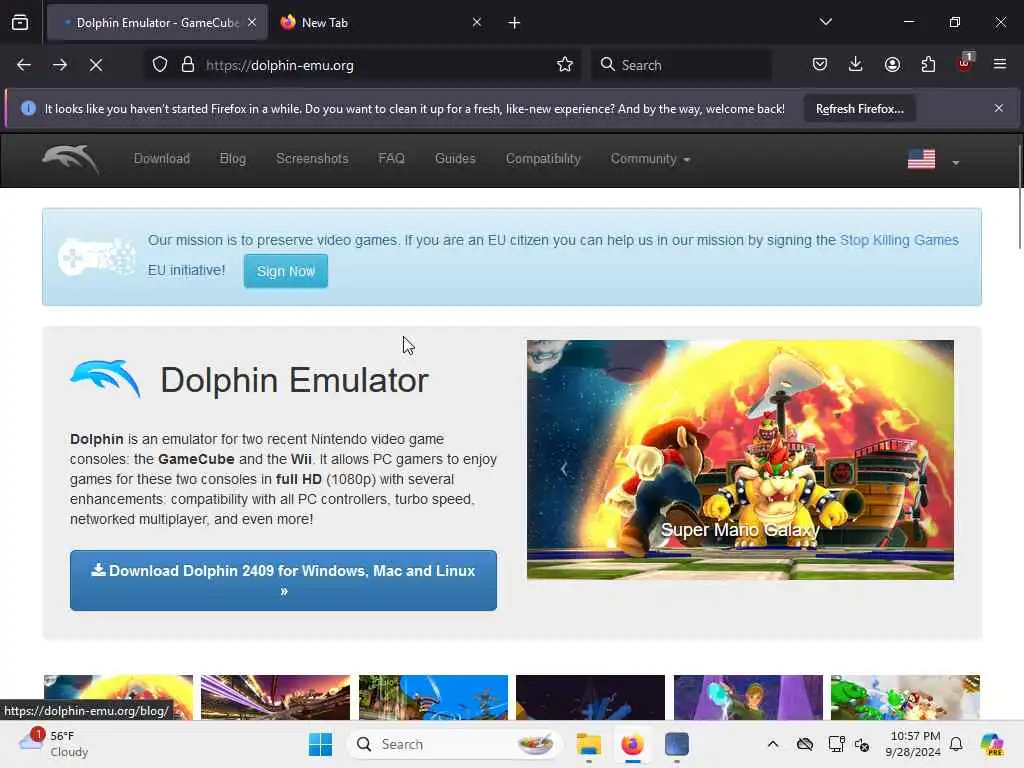Click the Super Mario Galaxy carousel image

[x=740, y=460]
